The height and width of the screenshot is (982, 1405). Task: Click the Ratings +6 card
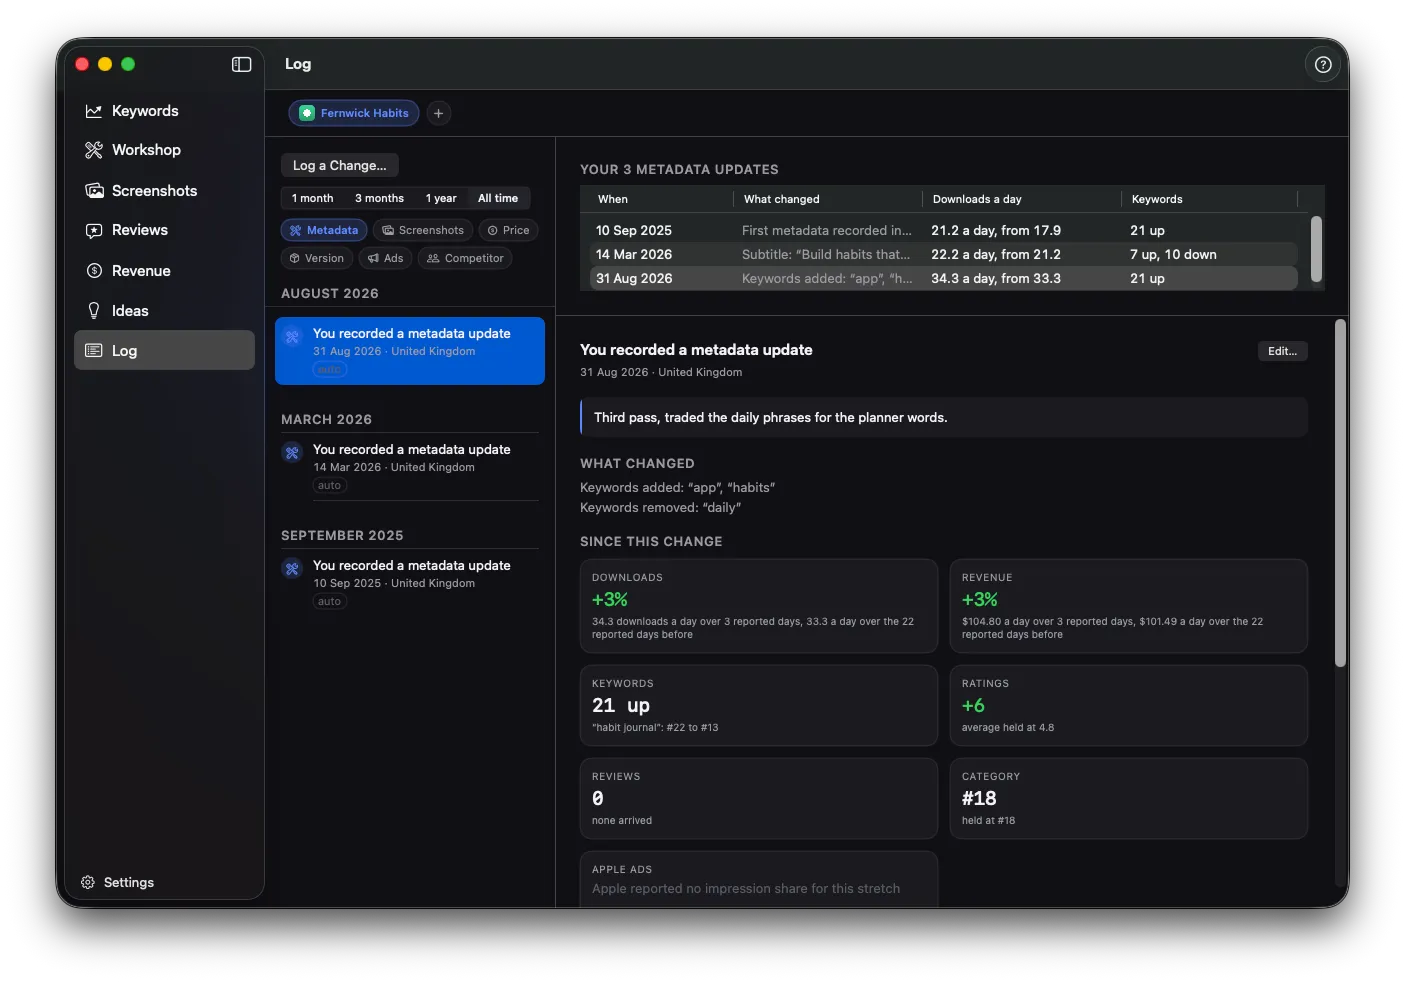pyautogui.click(x=1128, y=705)
